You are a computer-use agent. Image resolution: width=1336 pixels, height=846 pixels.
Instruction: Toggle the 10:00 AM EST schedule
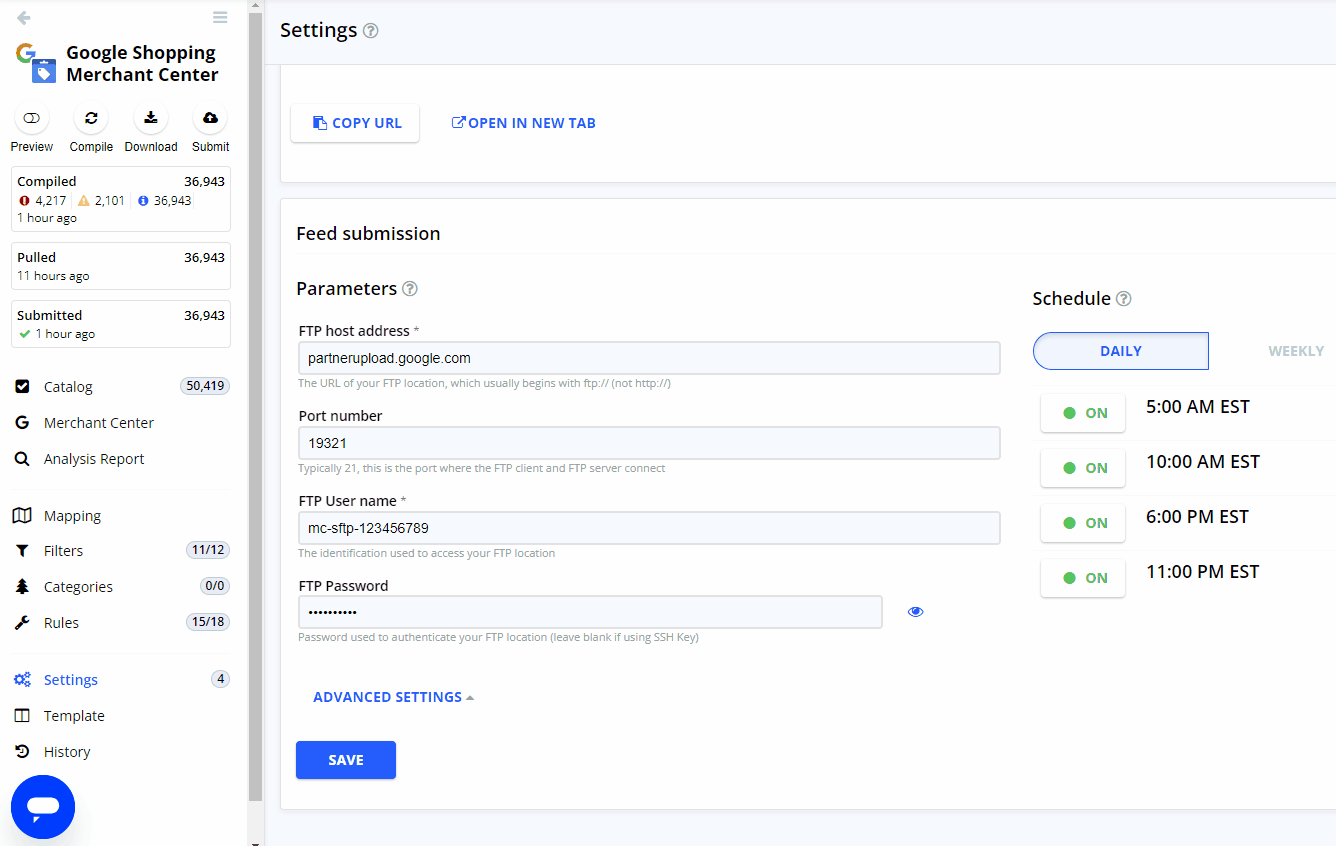pyautogui.click(x=1083, y=468)
